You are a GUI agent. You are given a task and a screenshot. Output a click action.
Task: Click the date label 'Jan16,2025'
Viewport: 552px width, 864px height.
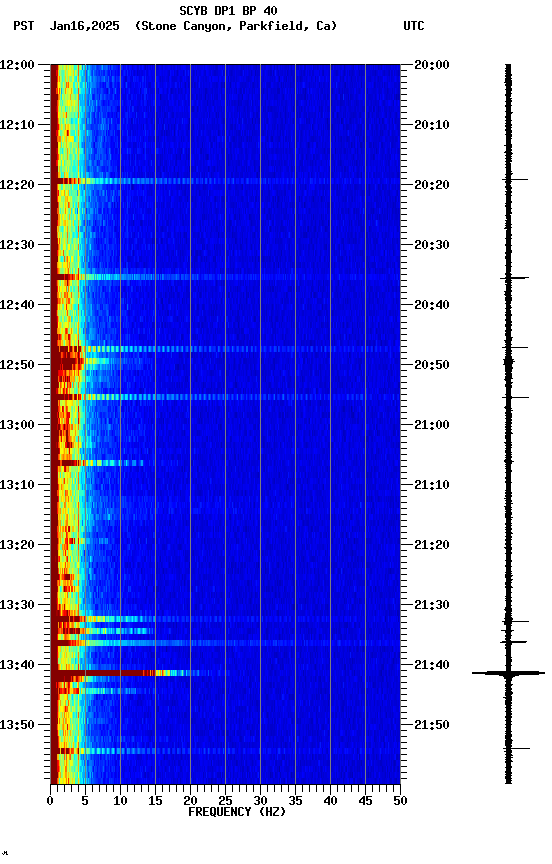pos(84,26)
